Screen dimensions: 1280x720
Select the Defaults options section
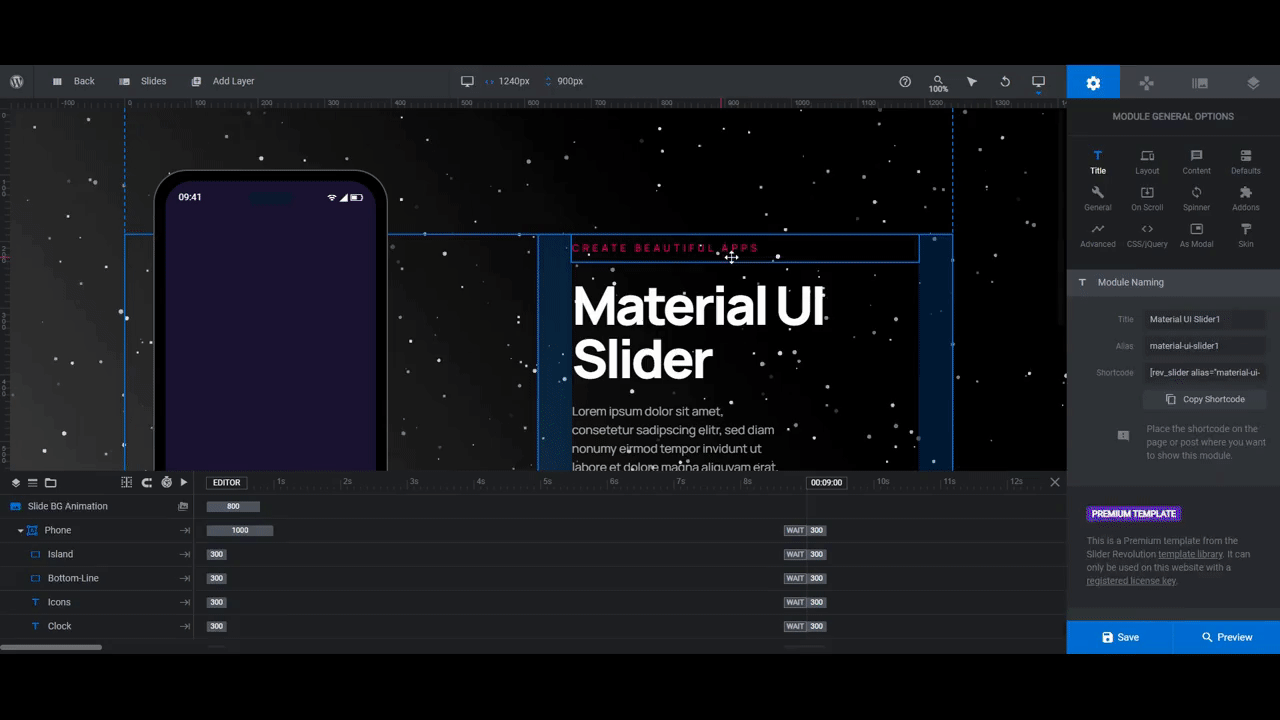[1246, 162]
